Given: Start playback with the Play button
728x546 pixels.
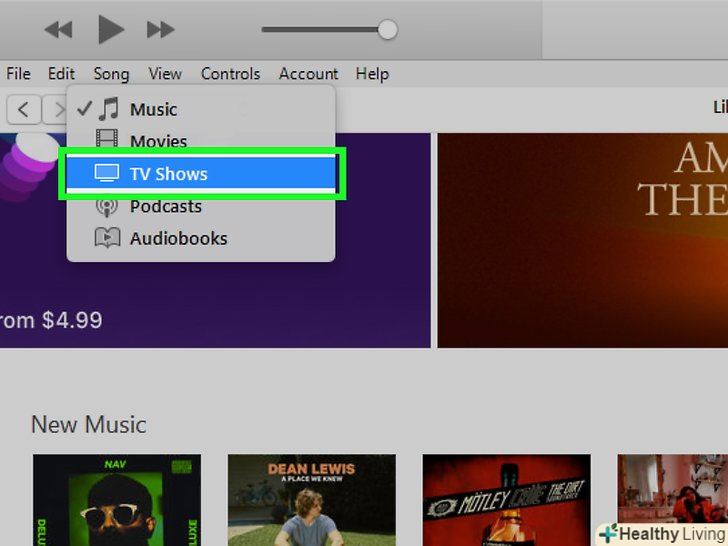Looking at the screenshot, I should pos(111,29).
